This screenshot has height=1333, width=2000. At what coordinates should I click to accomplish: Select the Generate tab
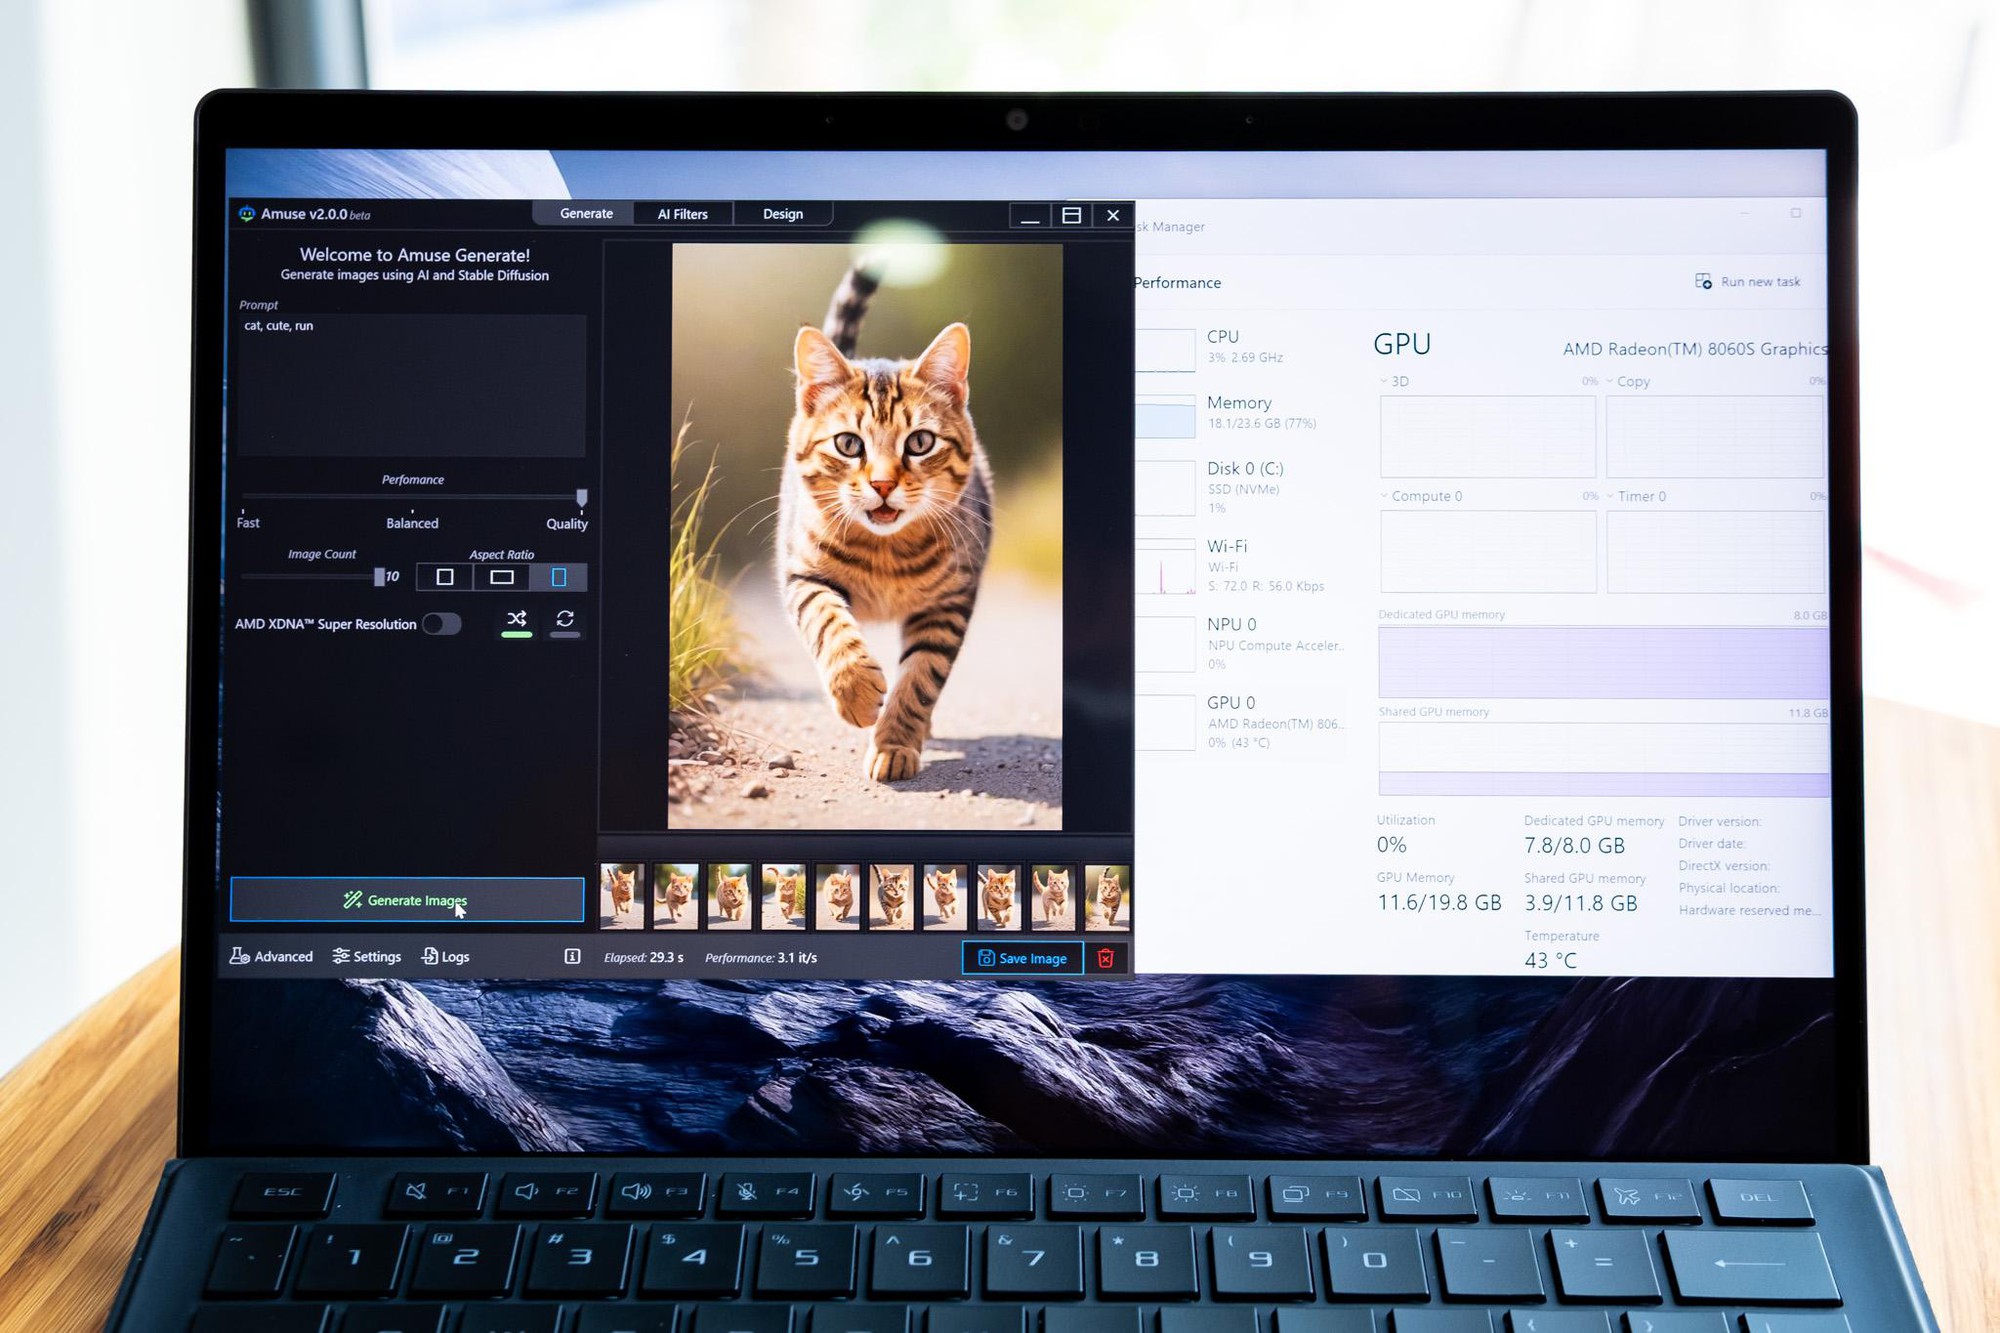(586, 213)
